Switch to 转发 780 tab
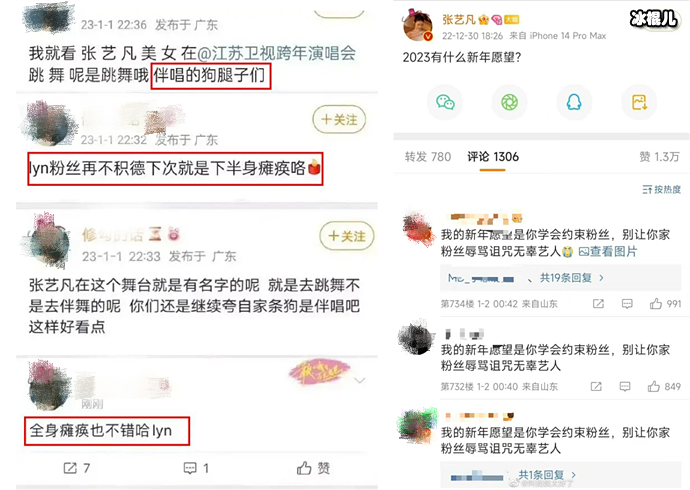 428,157
